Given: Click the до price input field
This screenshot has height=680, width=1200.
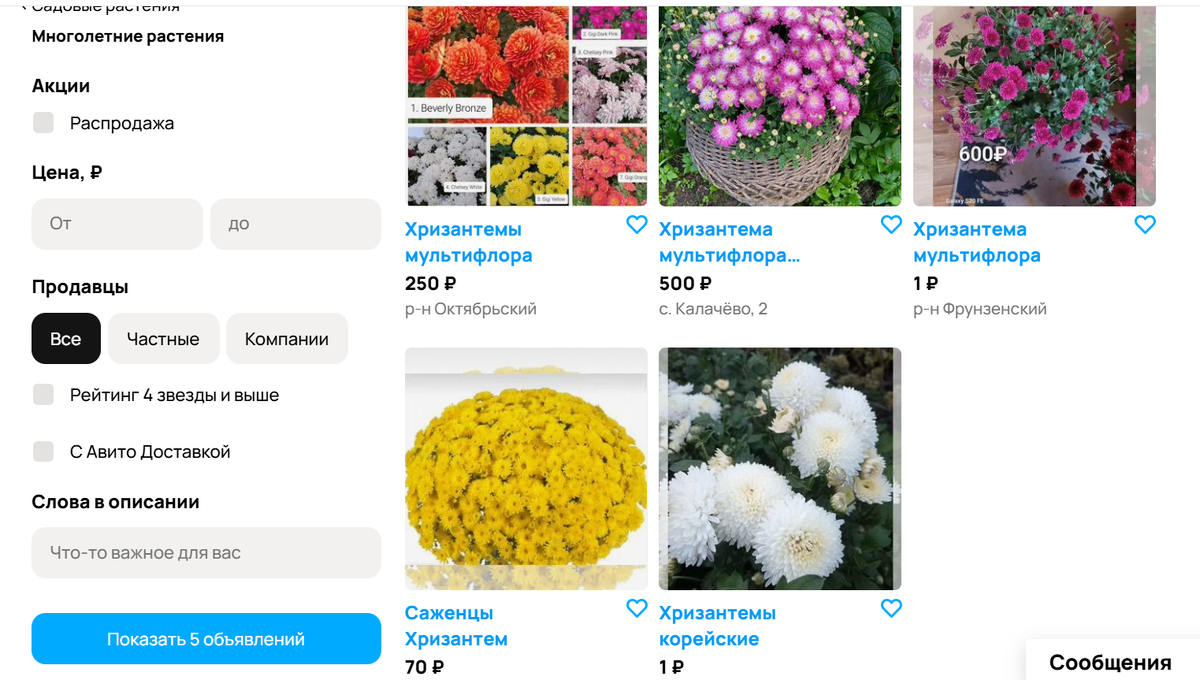Looking at the screenshot, I should 295,224.
